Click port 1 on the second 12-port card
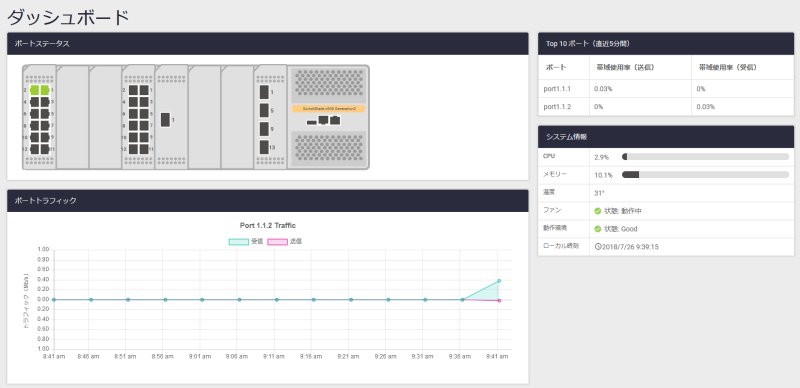The height and width of the screenshot is (388, 800). click(144, 90)
